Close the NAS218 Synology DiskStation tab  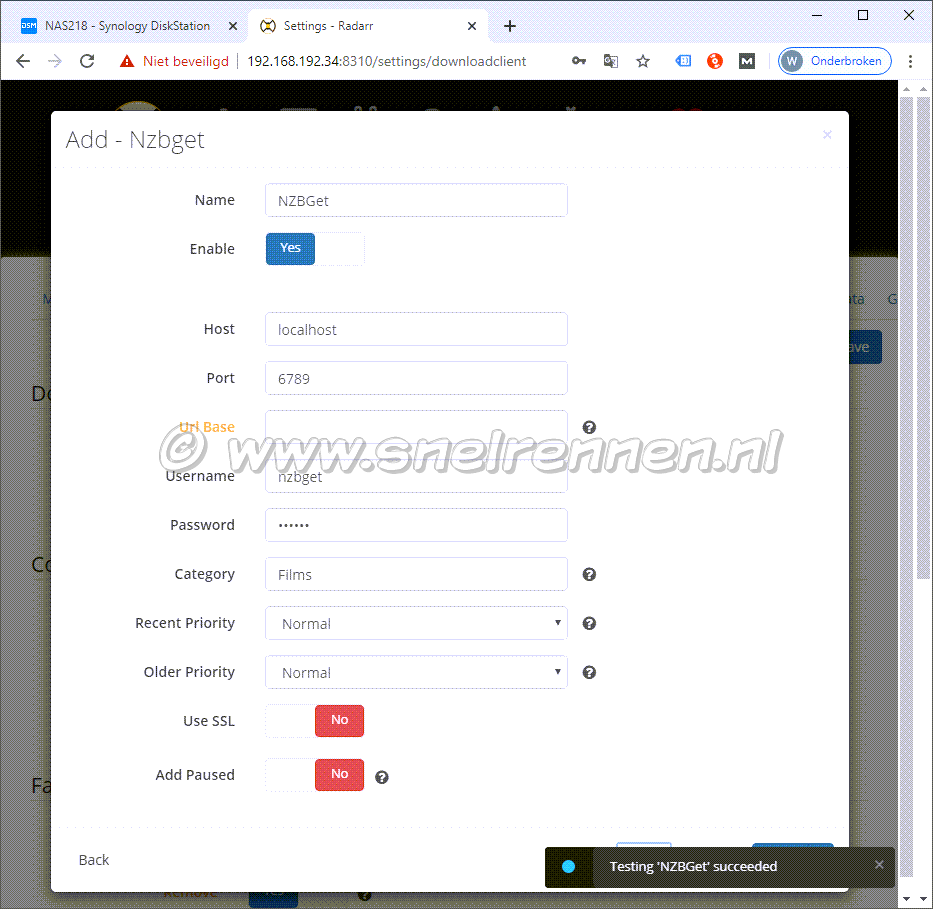[x=233, y=26]
